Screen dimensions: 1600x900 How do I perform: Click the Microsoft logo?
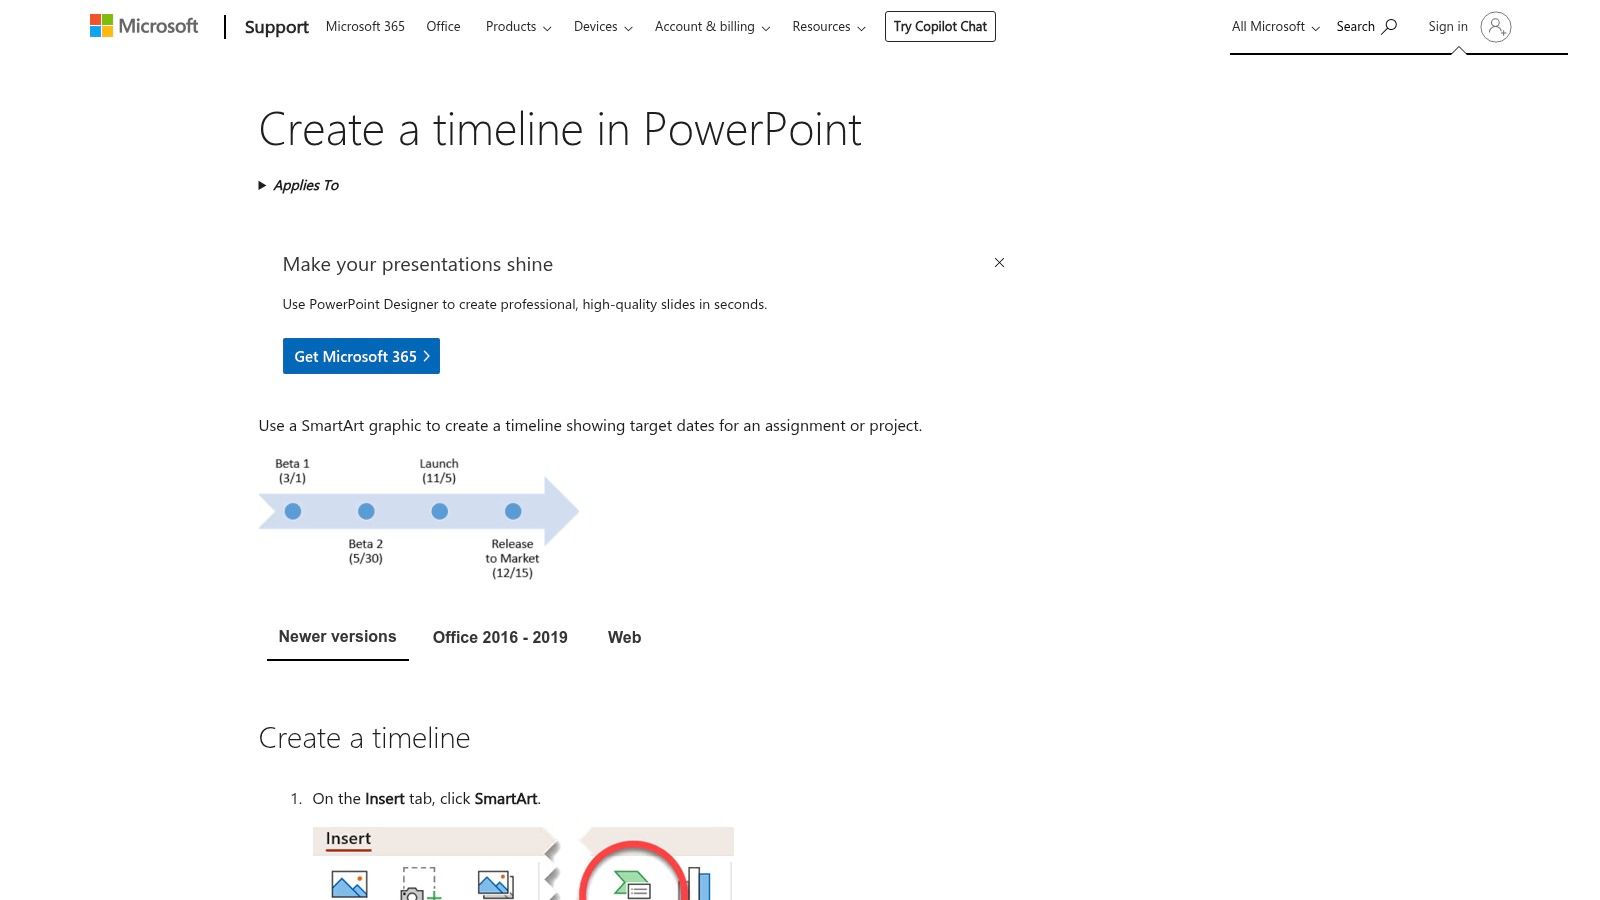pos(143,25)
